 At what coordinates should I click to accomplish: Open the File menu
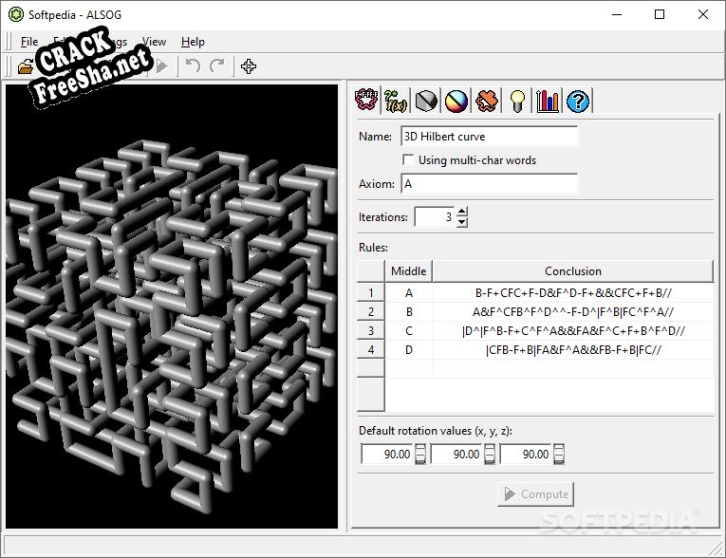pyautogui.click(x=29, y=42)
